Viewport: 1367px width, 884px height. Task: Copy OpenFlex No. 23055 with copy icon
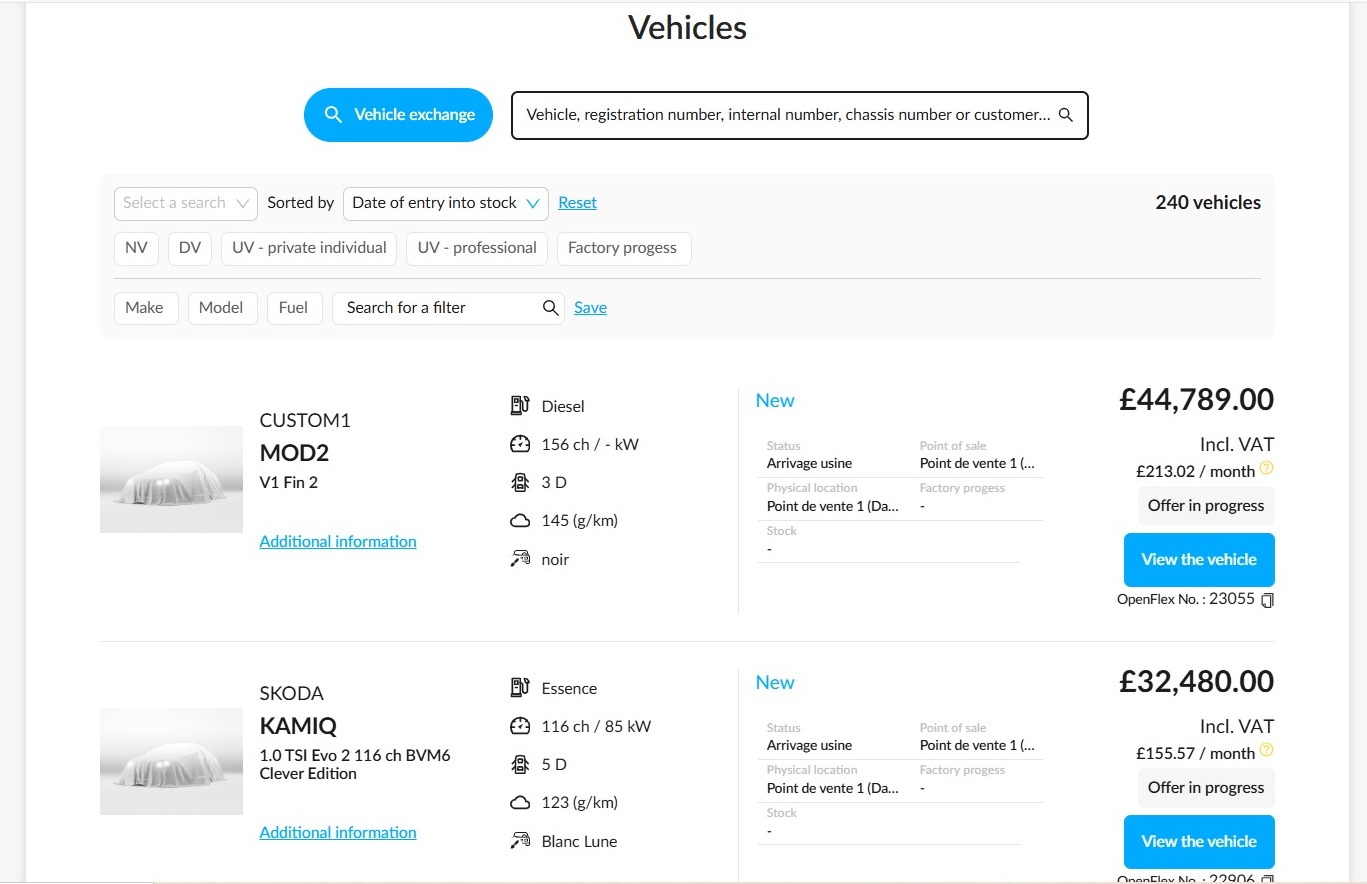click(1267, 600)
